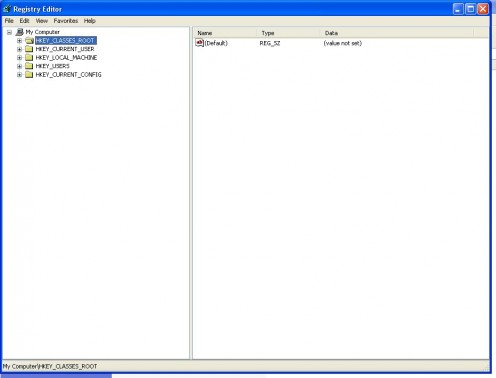Sort values by the Data column header
Screen dimensions: 496x378
pyautogui.click(x=397, y=33)
